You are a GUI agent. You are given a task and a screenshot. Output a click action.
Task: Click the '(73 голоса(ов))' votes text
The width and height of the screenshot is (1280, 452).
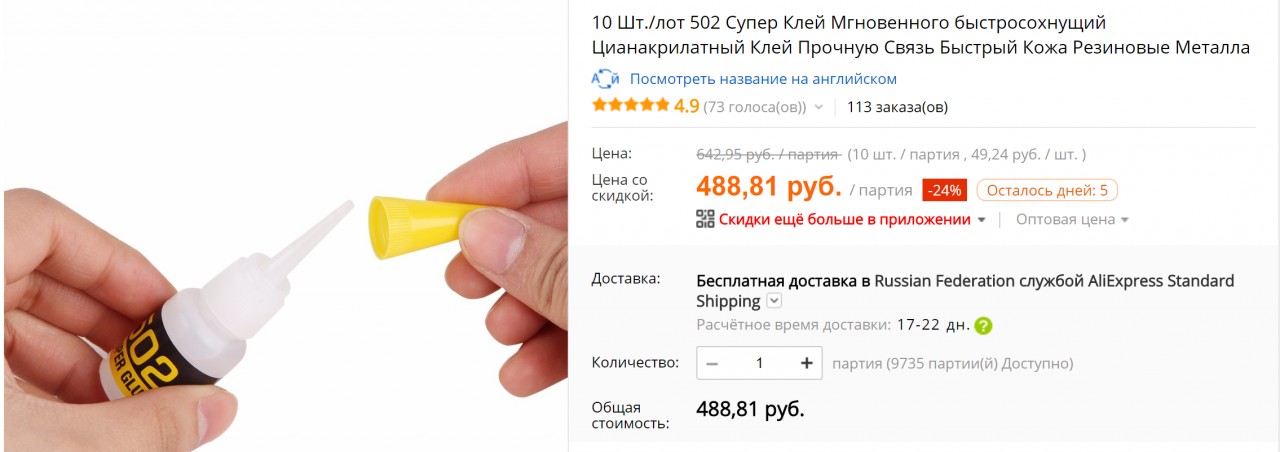(754, 107)
